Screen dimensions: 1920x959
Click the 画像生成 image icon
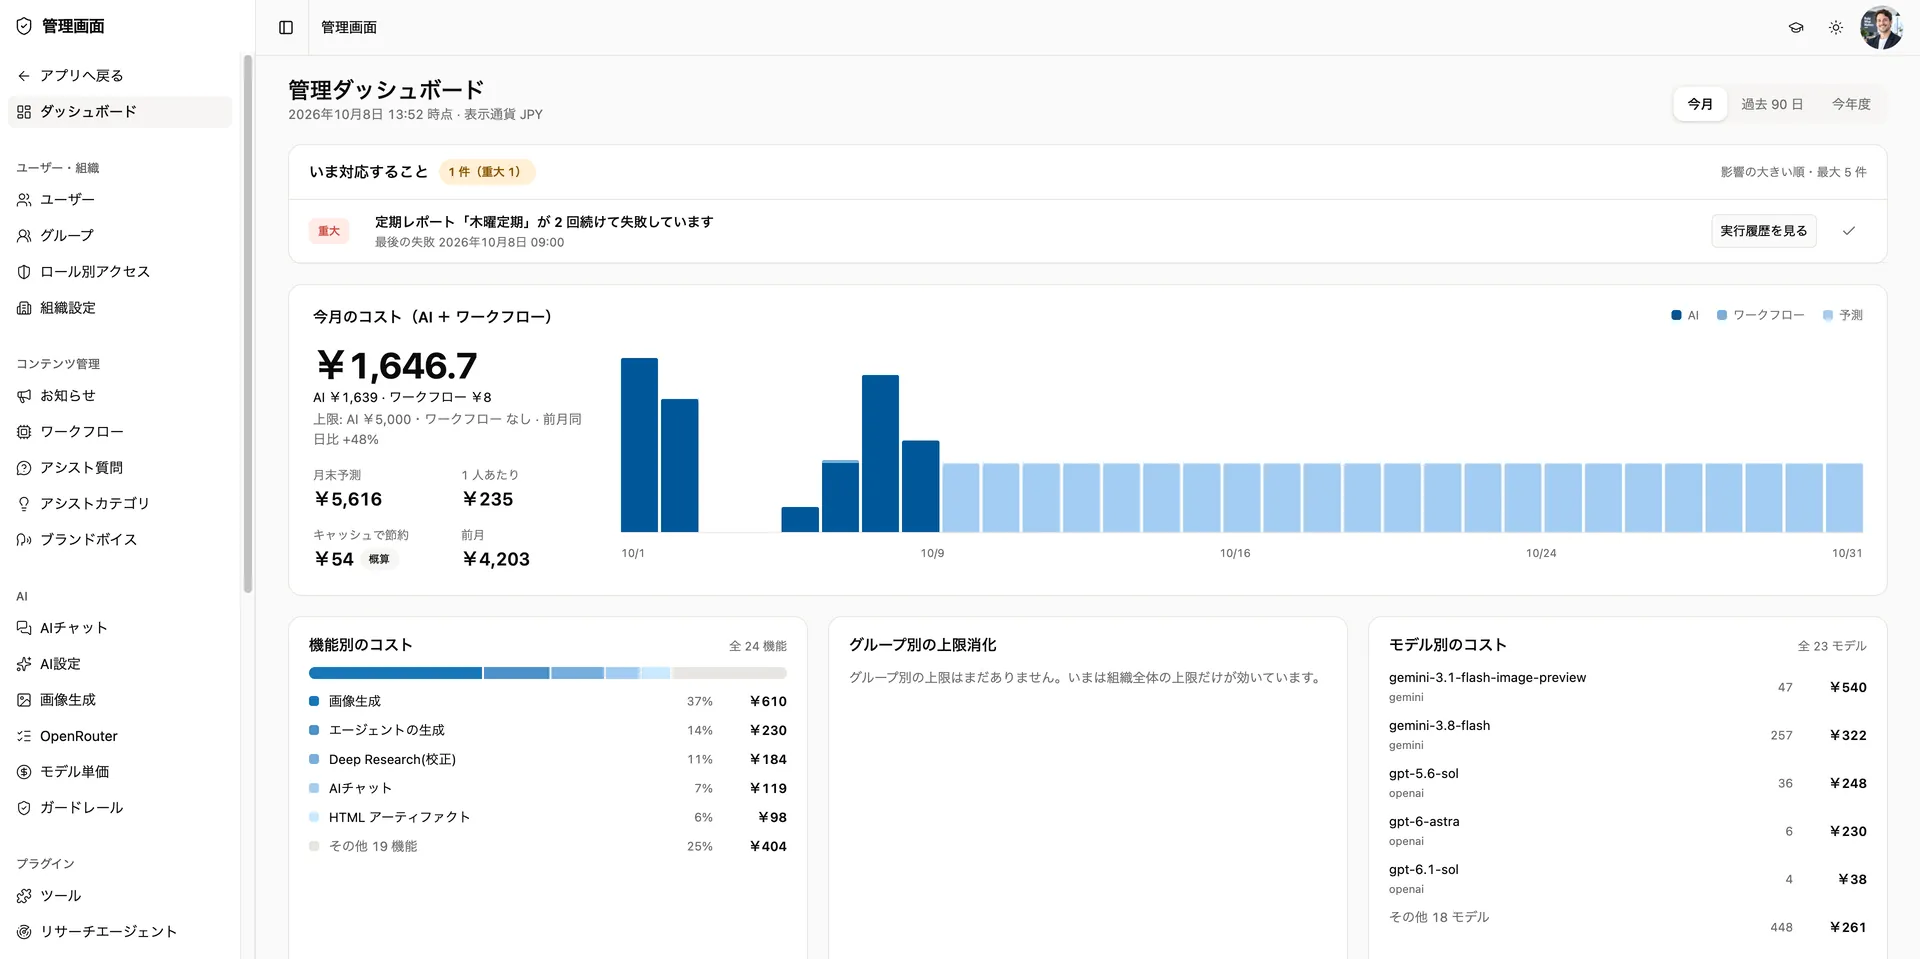pos(24,700)
